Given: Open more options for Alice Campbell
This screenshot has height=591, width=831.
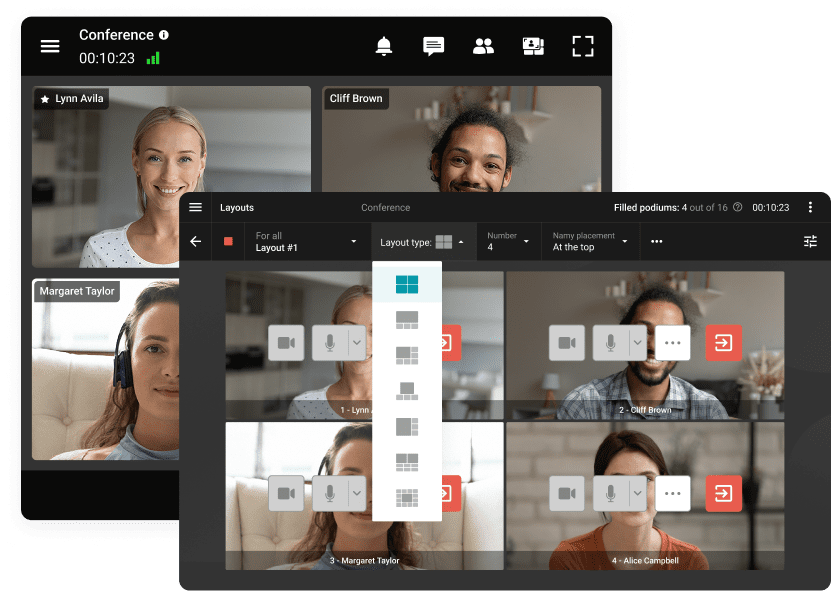Looking at the screenshot, I should [672, 493].
